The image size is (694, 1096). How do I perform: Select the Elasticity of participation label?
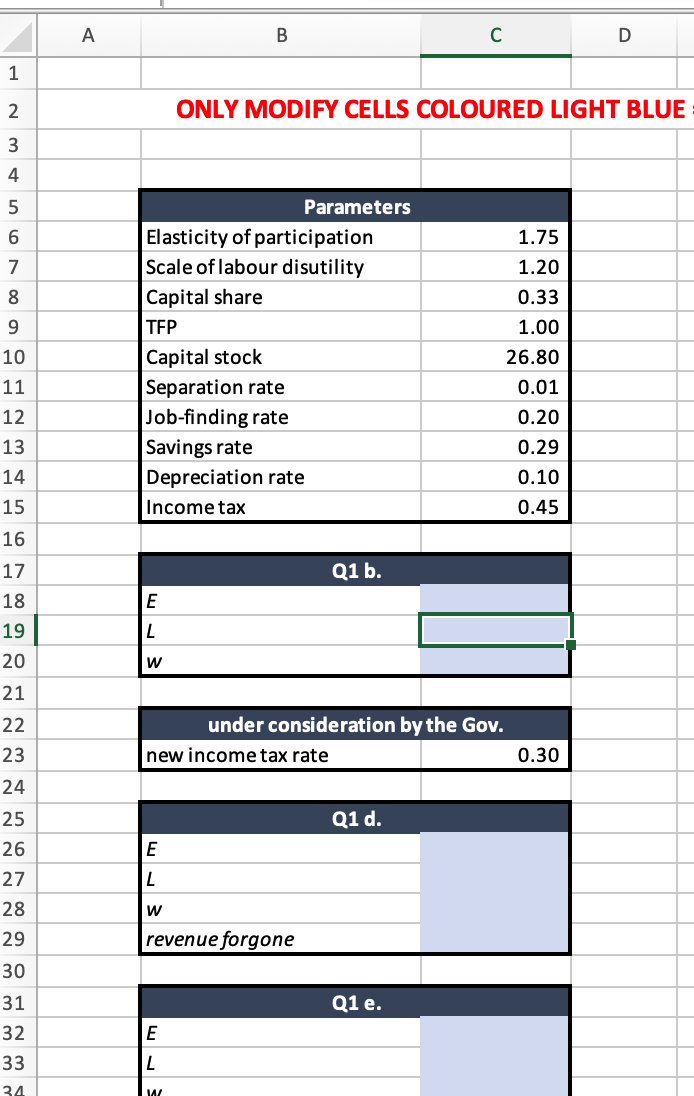259,237
